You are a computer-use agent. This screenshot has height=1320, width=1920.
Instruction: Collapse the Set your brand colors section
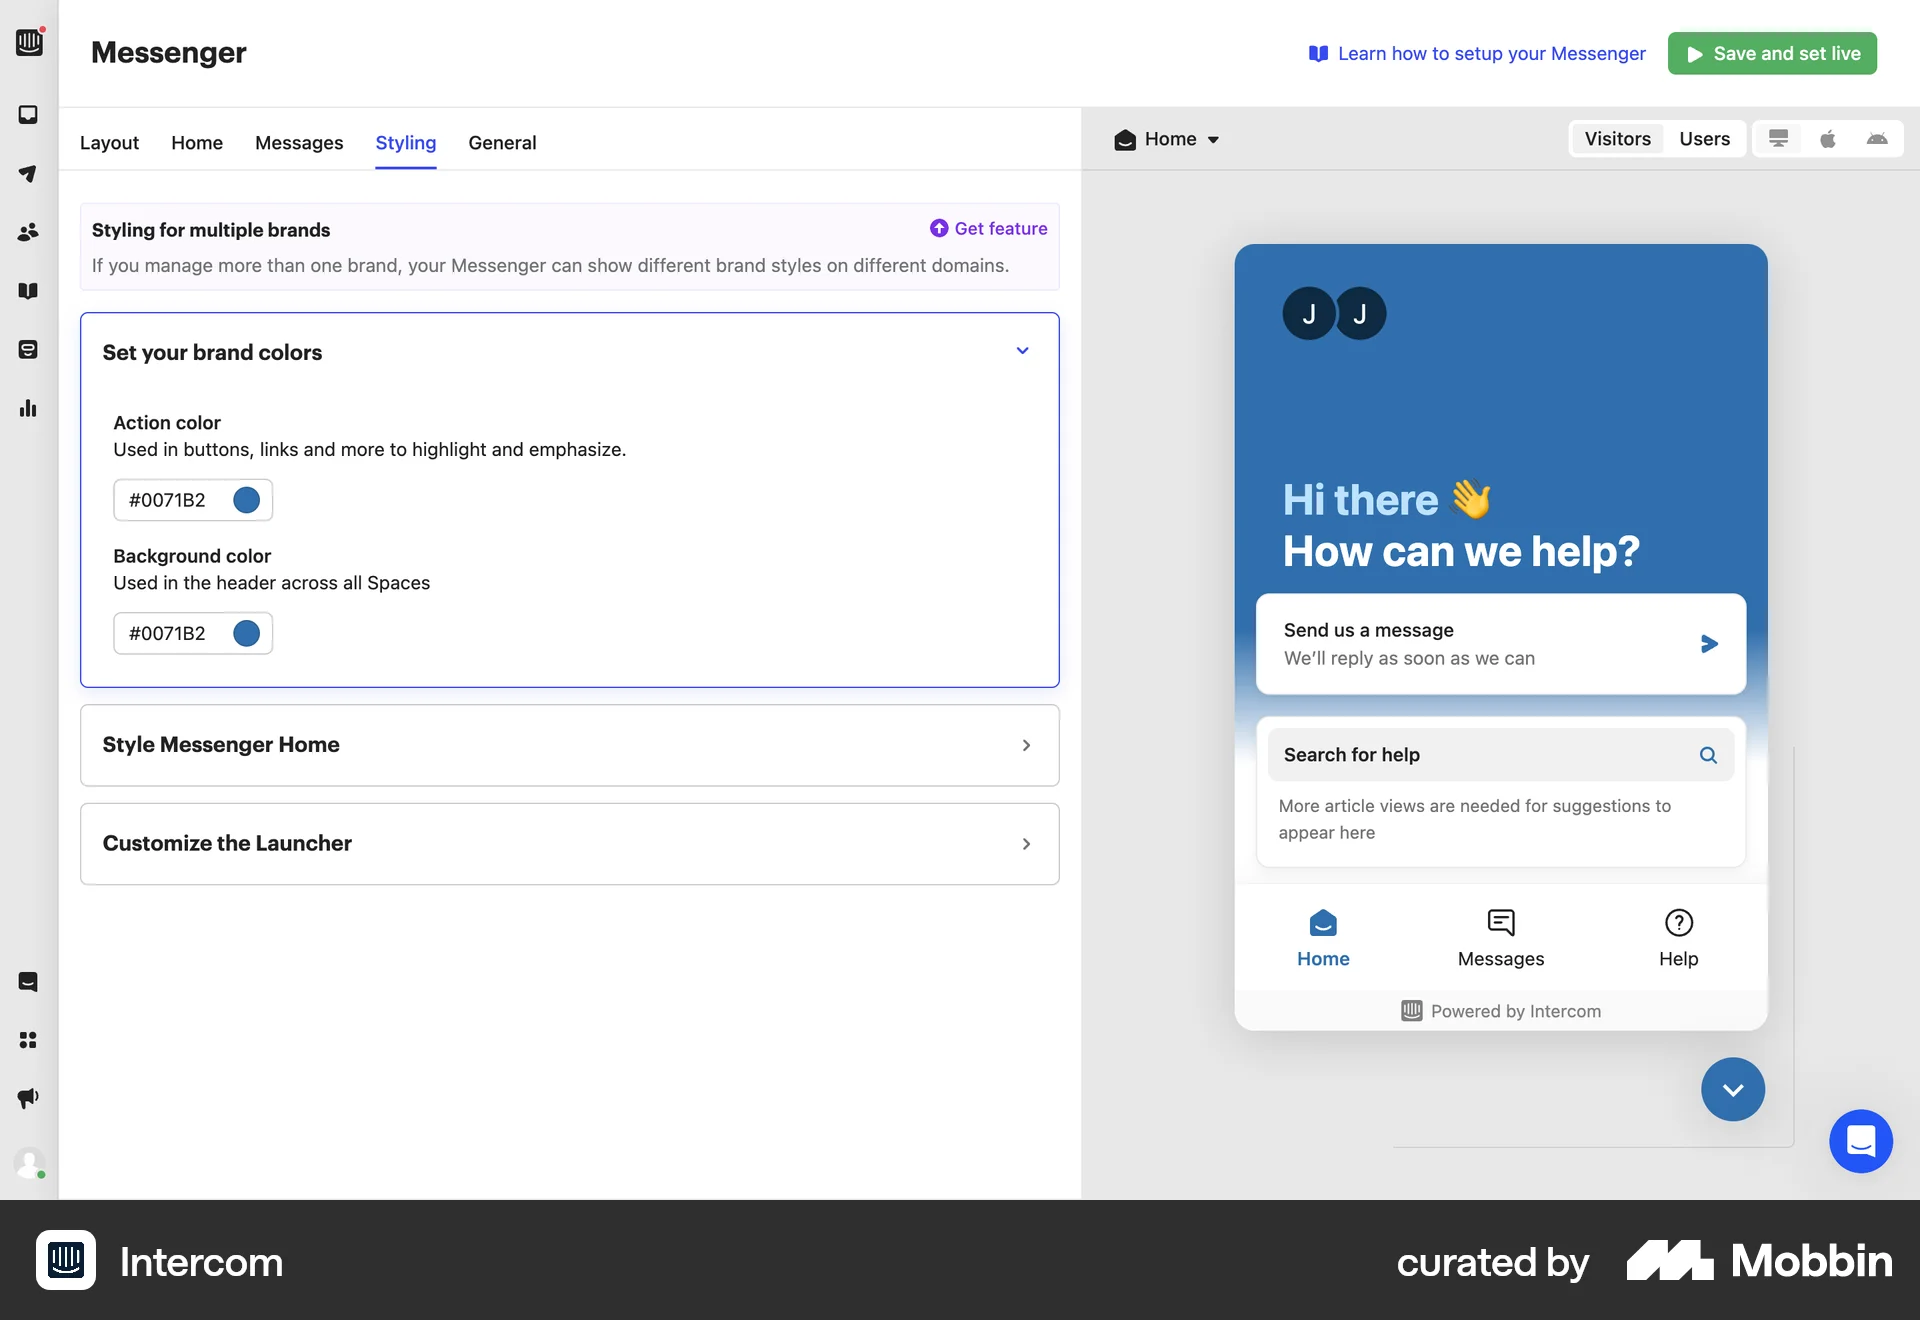(x=1023, y=351)
